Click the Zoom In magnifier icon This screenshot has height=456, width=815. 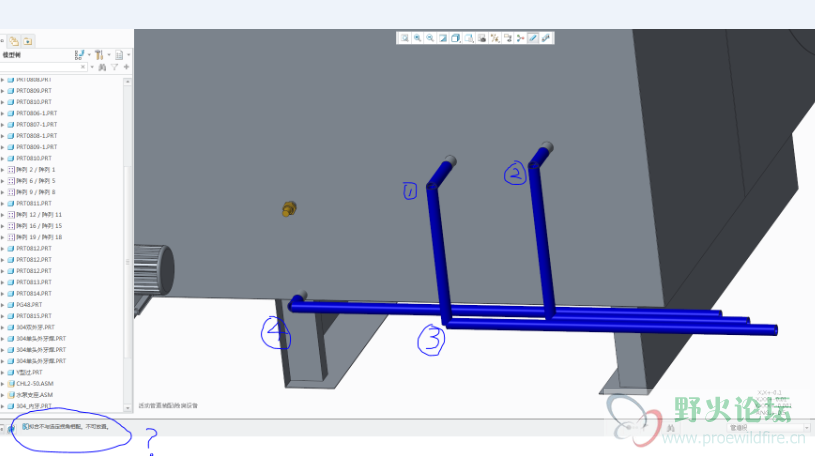[x=417, y=38]
